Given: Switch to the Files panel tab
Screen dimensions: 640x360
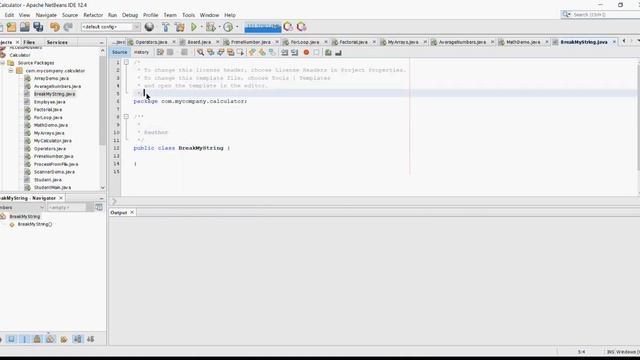Looking at the screenshot, I should click(29, 42).
